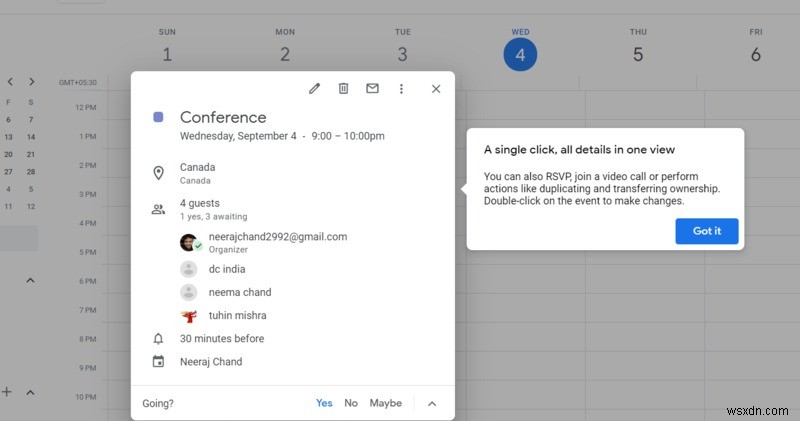
Task: RSVP Maybe to the Conference event
Action: coord(386,403)
